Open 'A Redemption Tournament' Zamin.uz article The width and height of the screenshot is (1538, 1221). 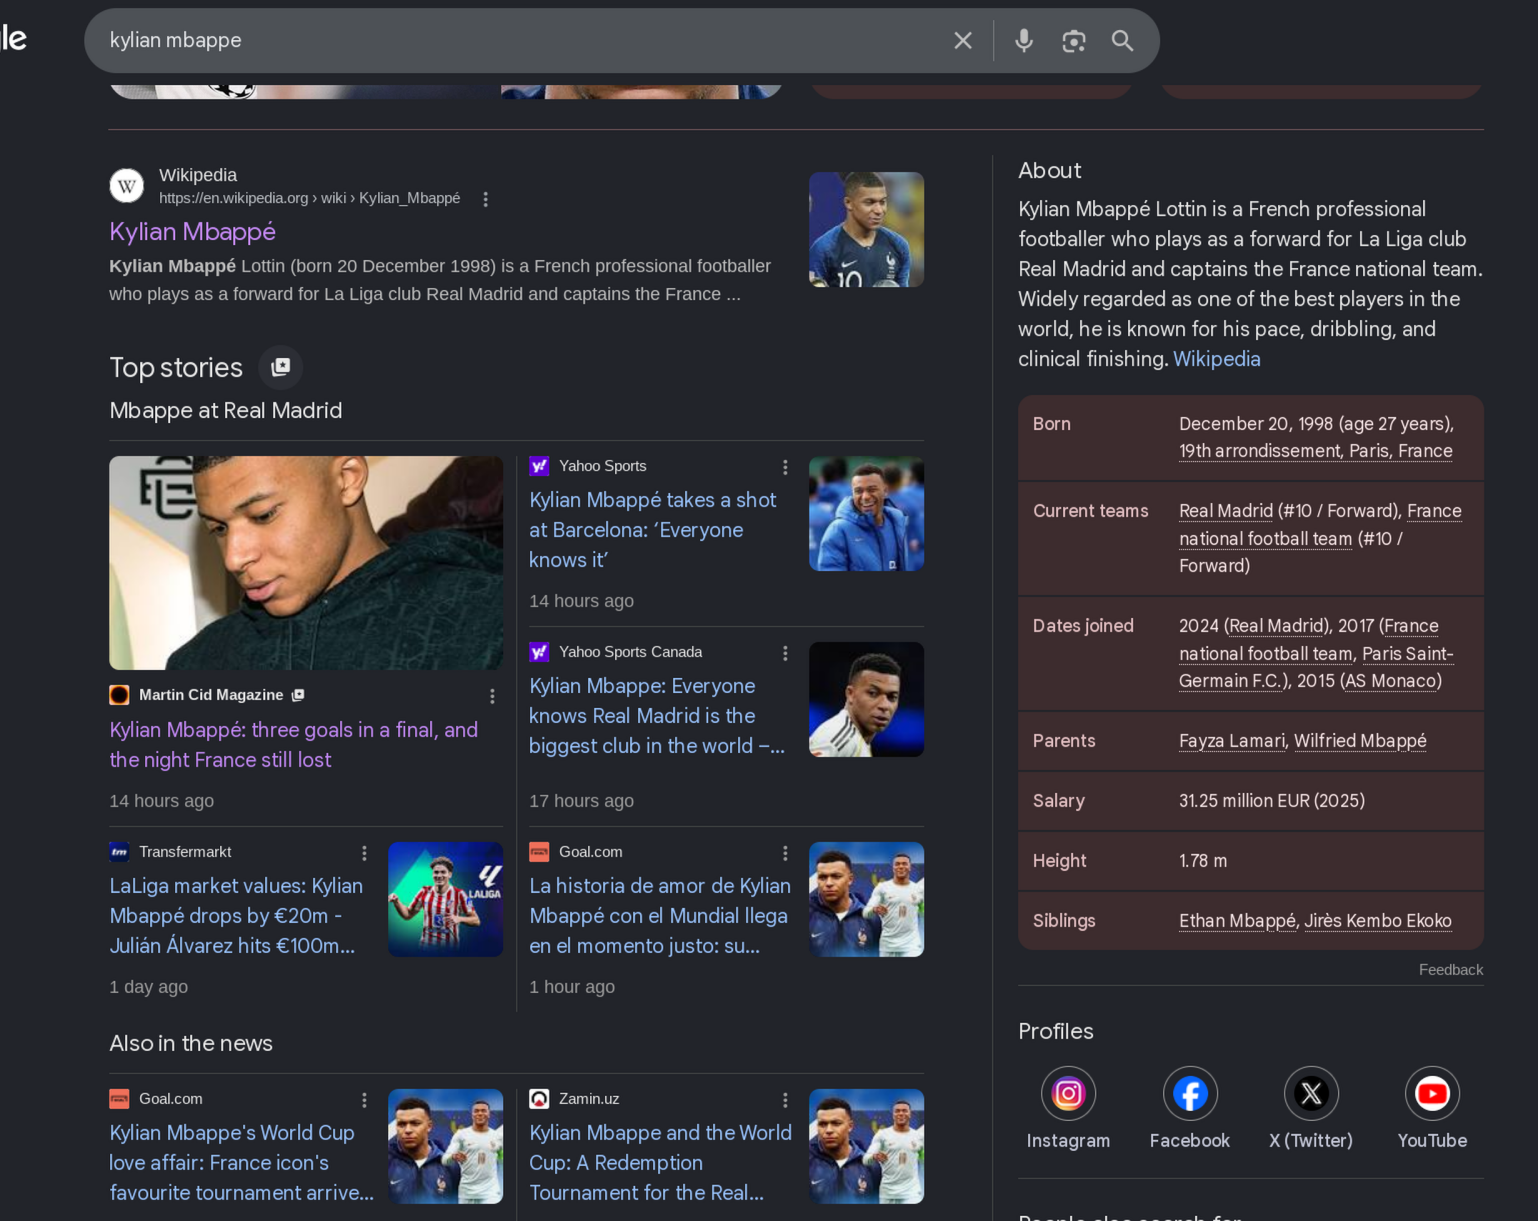[x=660, y=1163]
